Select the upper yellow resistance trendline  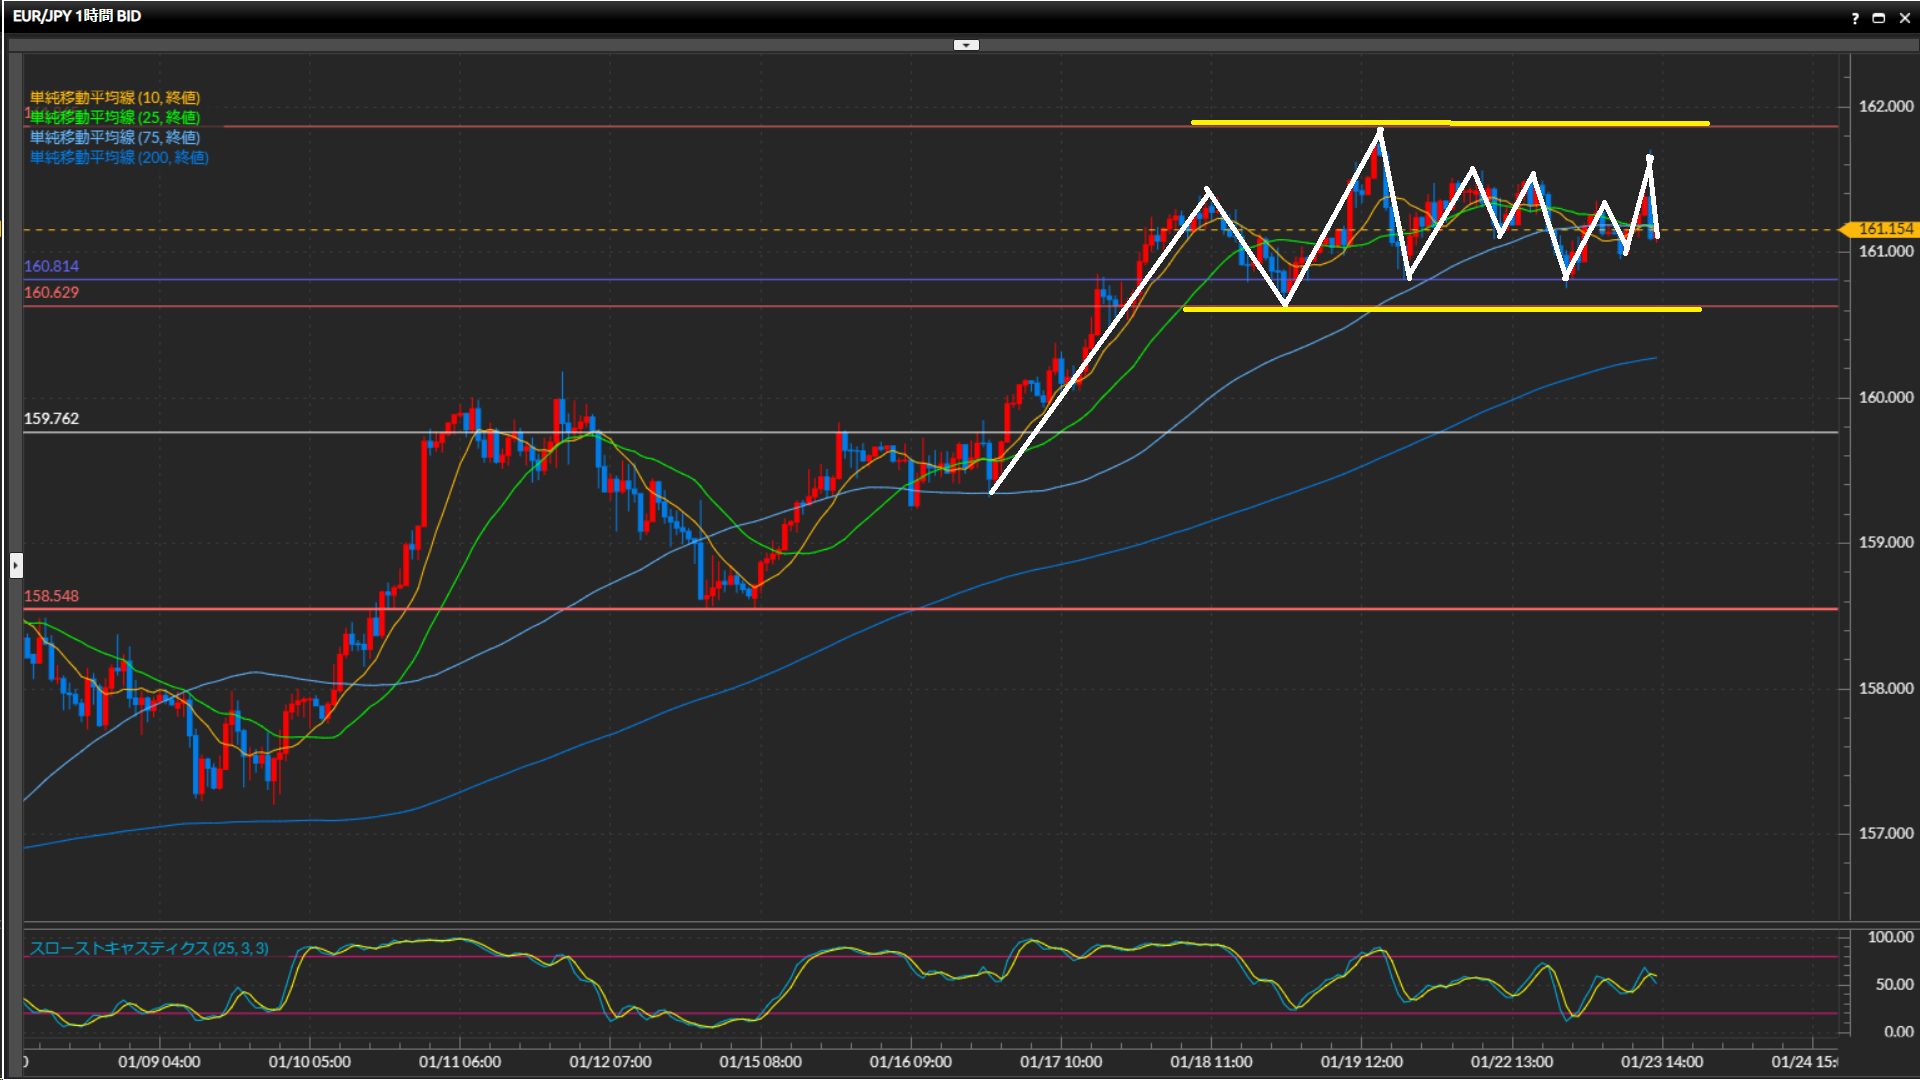[1550, 123]
